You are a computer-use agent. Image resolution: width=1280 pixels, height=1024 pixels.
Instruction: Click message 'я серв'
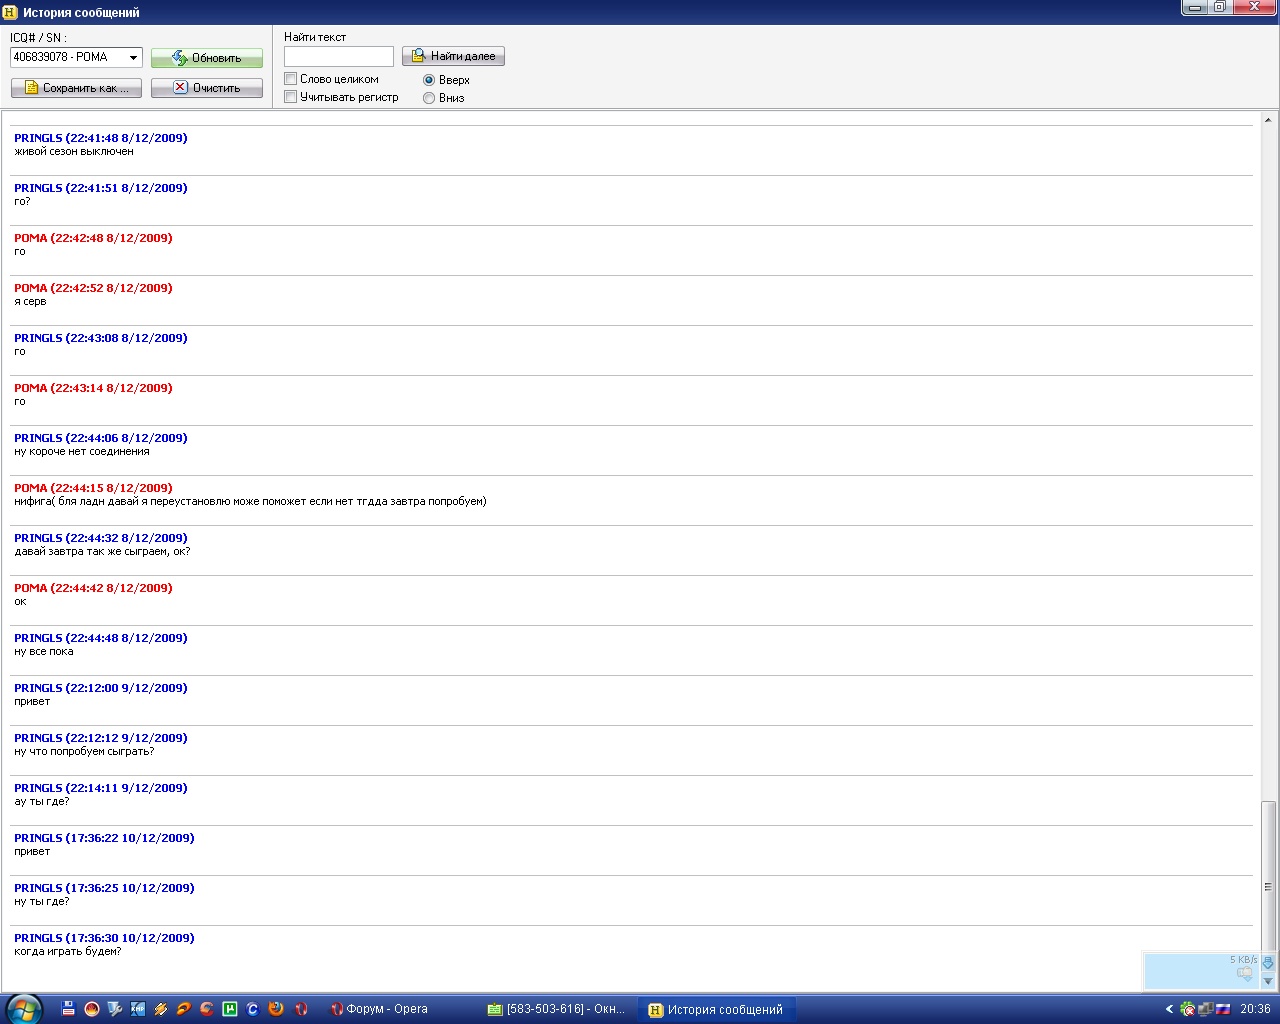pos(30,302)
